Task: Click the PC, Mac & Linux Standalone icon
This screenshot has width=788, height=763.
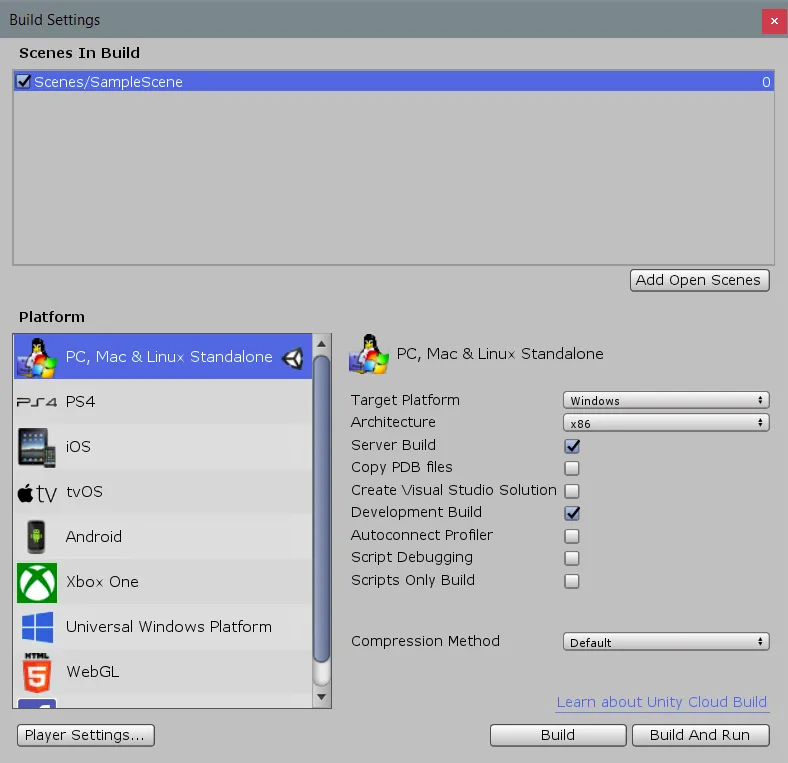Action: pos(37,357)
